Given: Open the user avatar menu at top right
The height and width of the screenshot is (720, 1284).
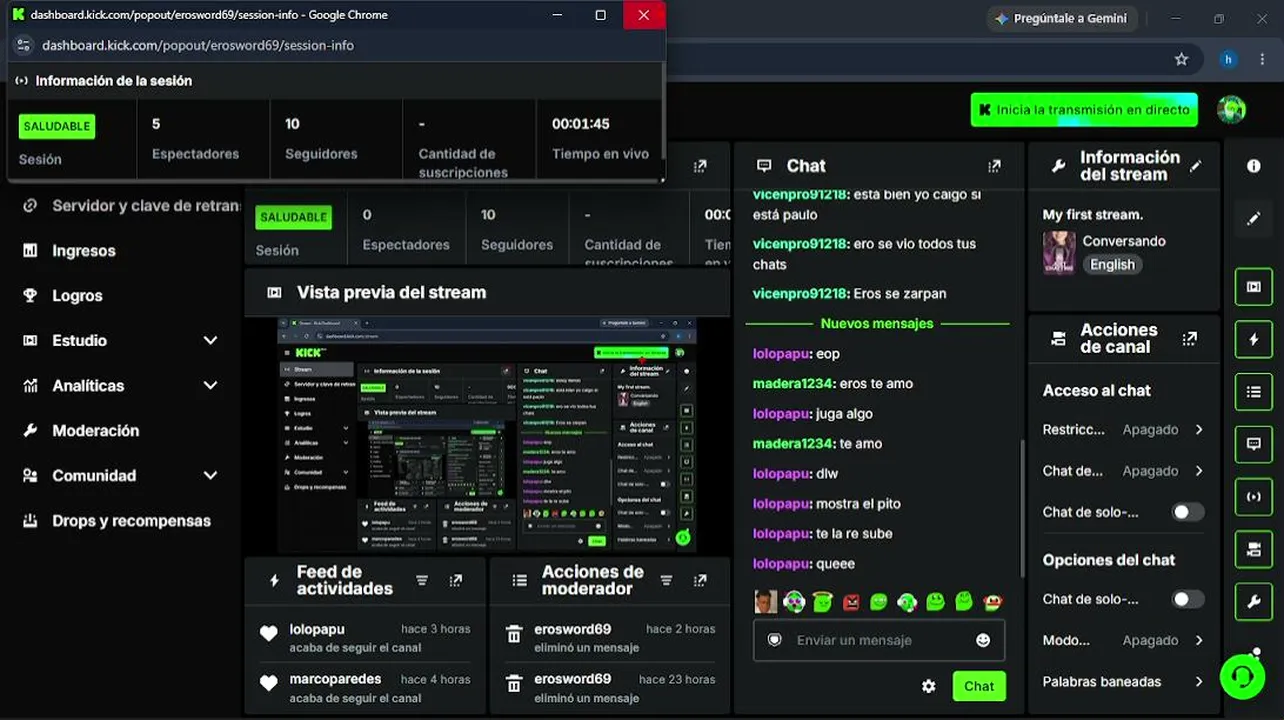Looking at the screenshot, I should pos(1231,110).
